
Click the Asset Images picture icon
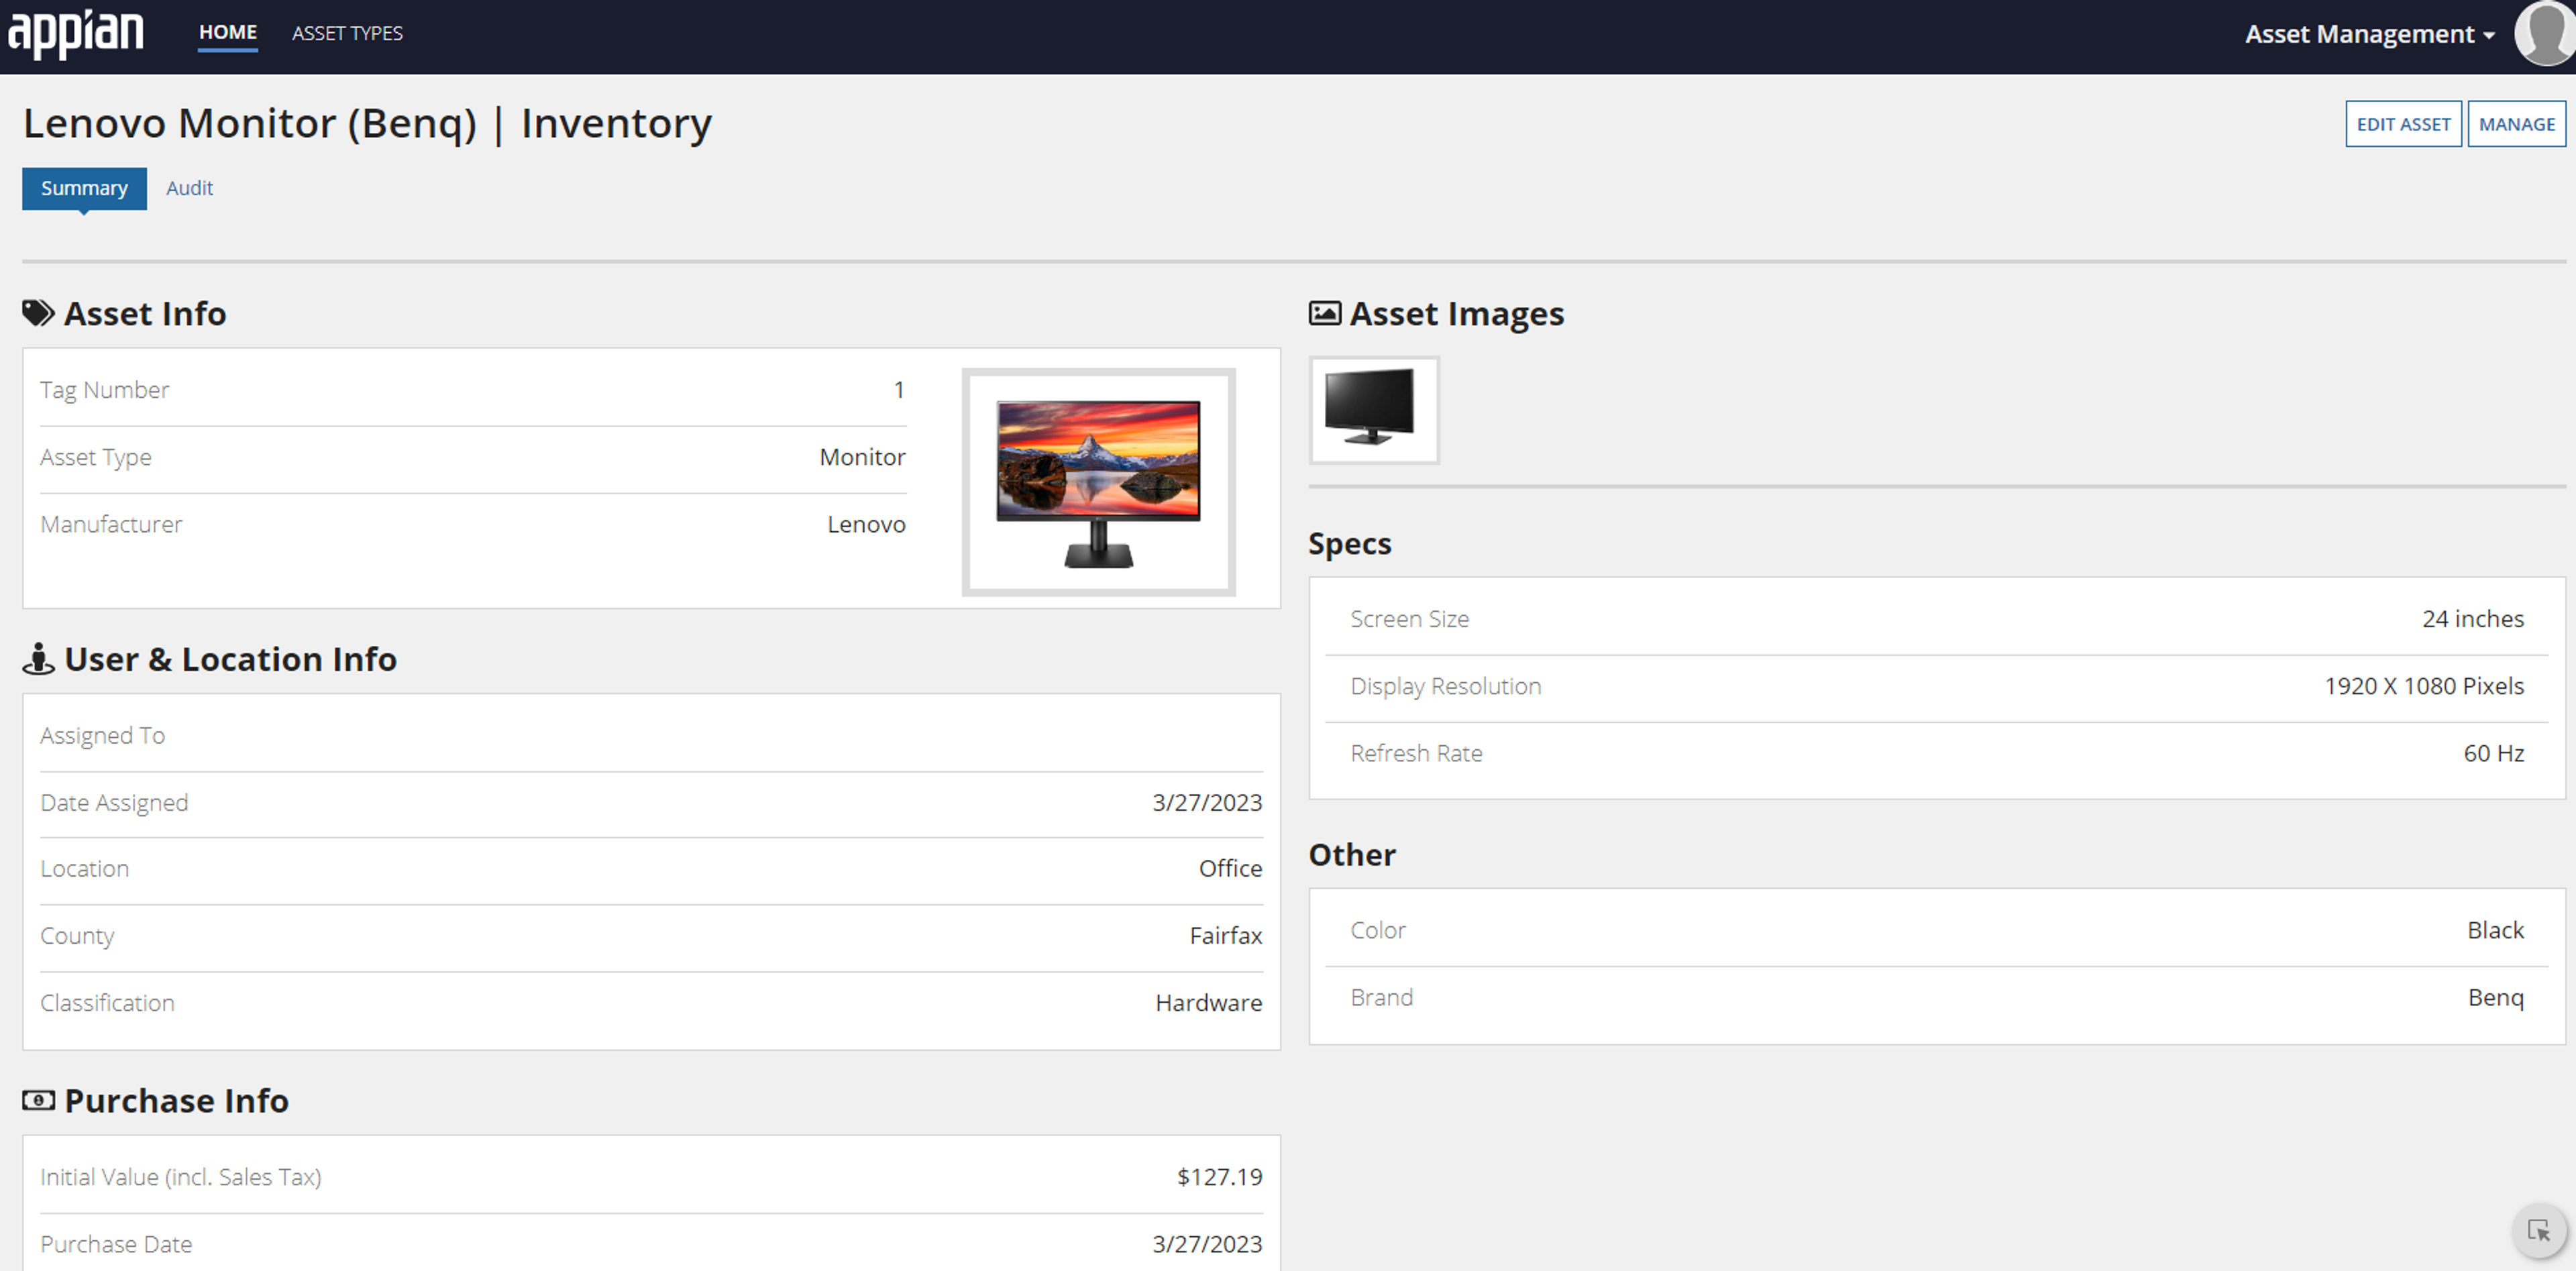[x=1325, y=314]
